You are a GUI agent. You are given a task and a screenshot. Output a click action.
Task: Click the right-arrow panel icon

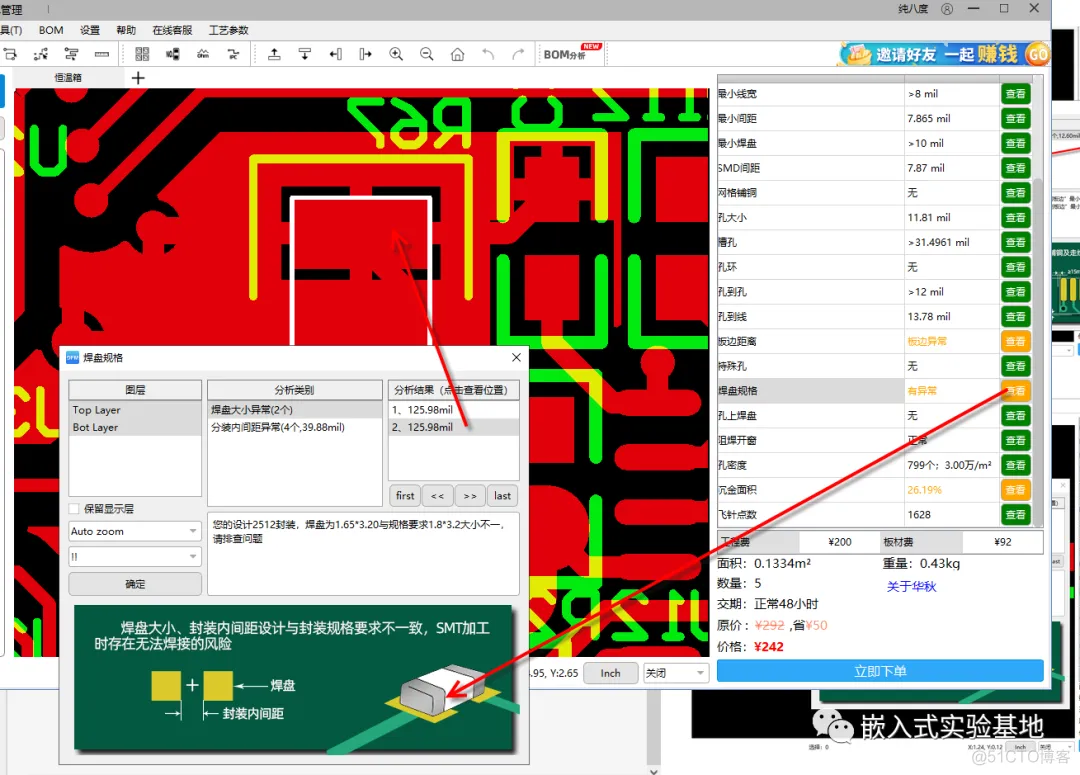(366, 54)
